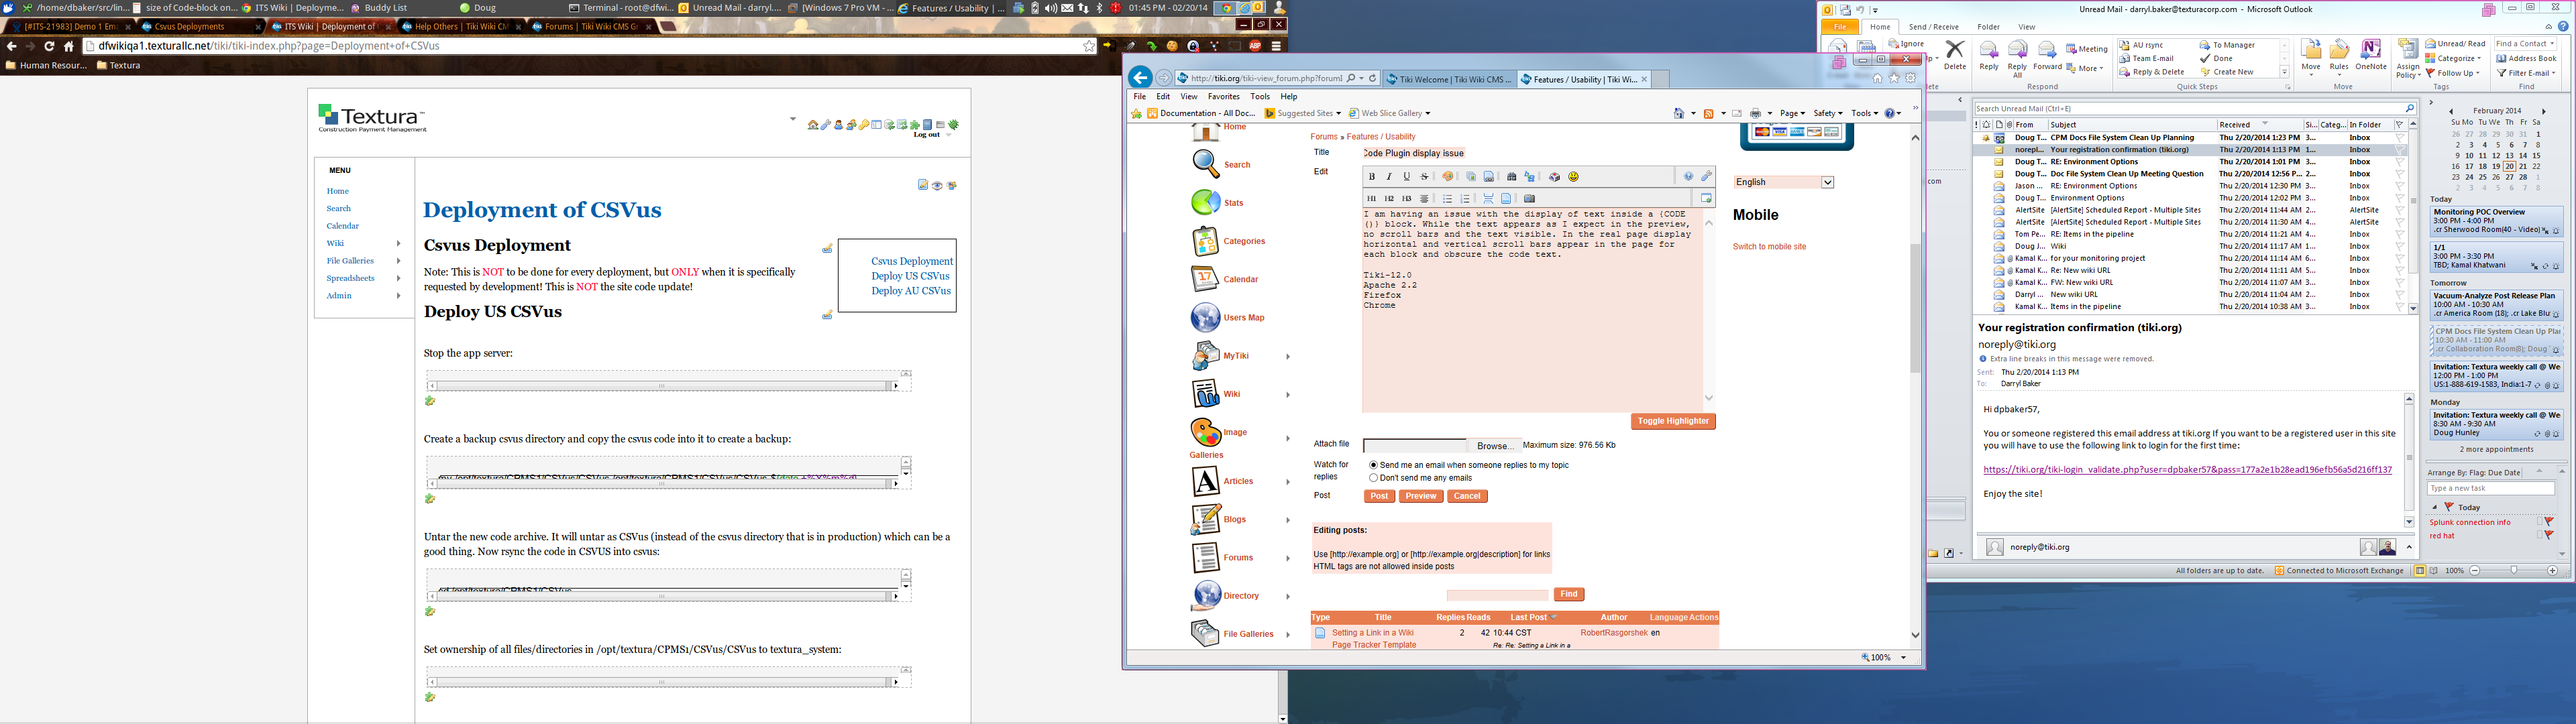This screenshot has width=2576, height=724.
Task: Click numbered list icon in Tiki editor
Action: pos(1465,199)
